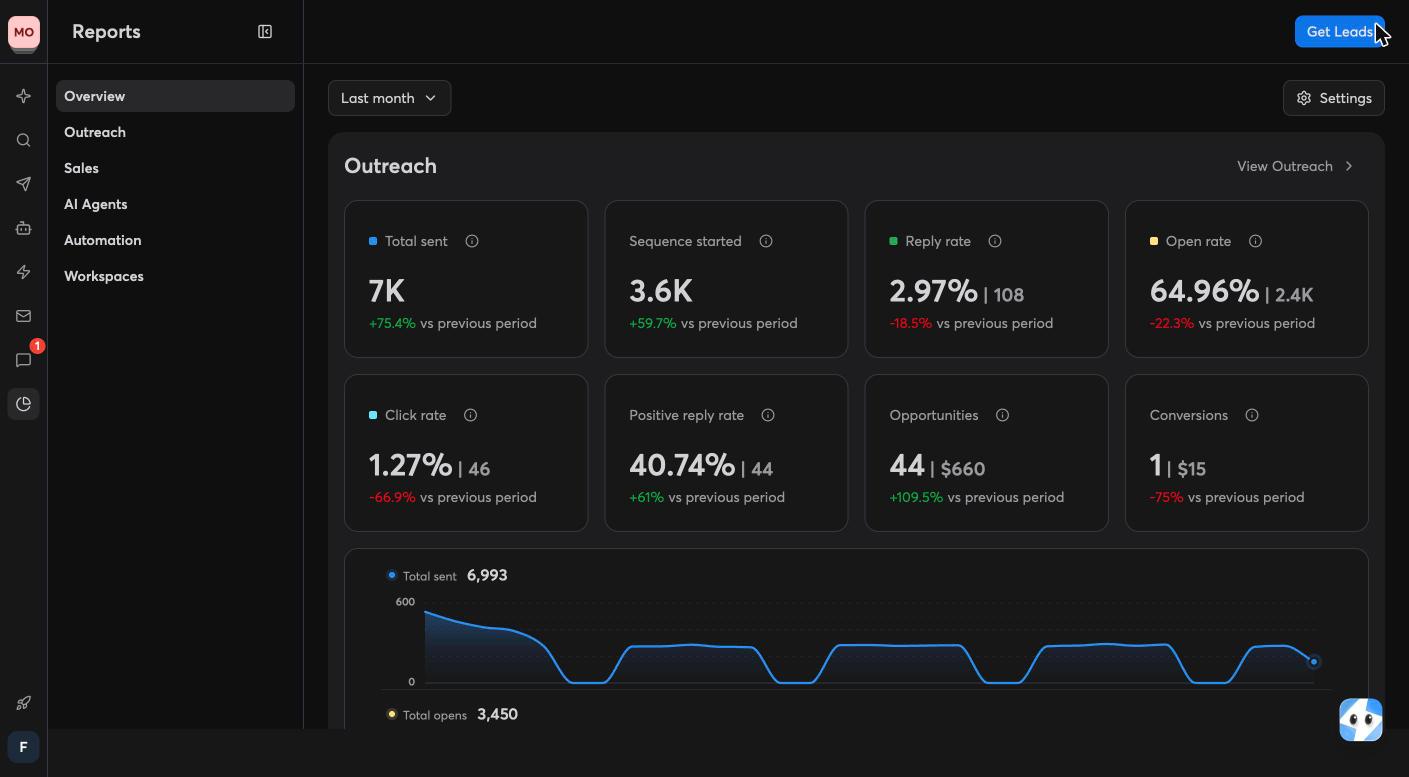The height and width of the screenshot is (777, 1409).
Task: Click the Get Leads button
Action: (x=1340, y=32)
